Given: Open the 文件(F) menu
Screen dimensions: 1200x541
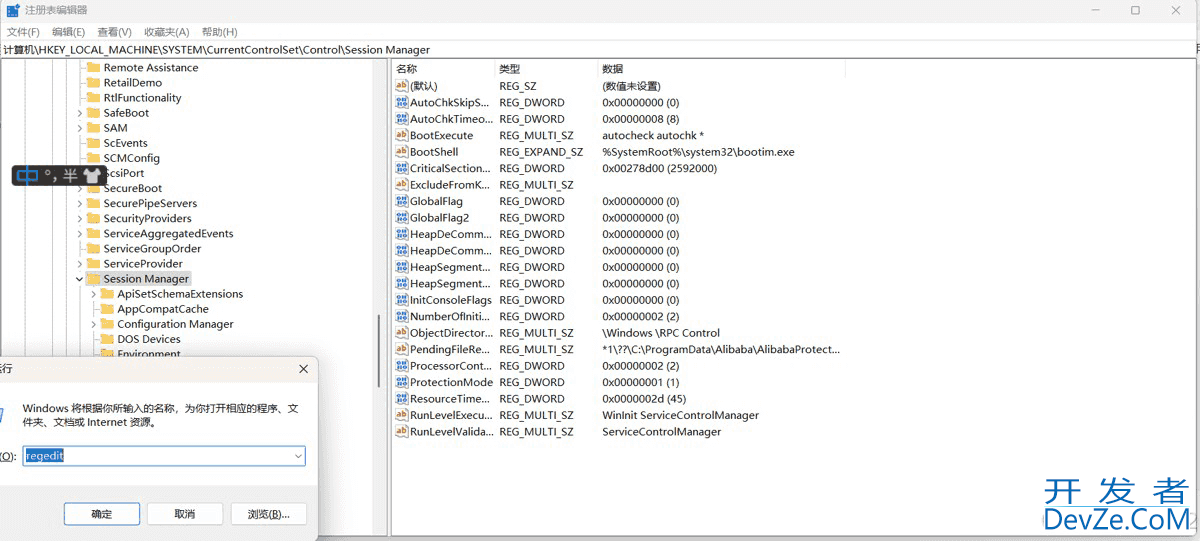Looking at the screenshot, I should pyautogui.click(x=23, y=32).
